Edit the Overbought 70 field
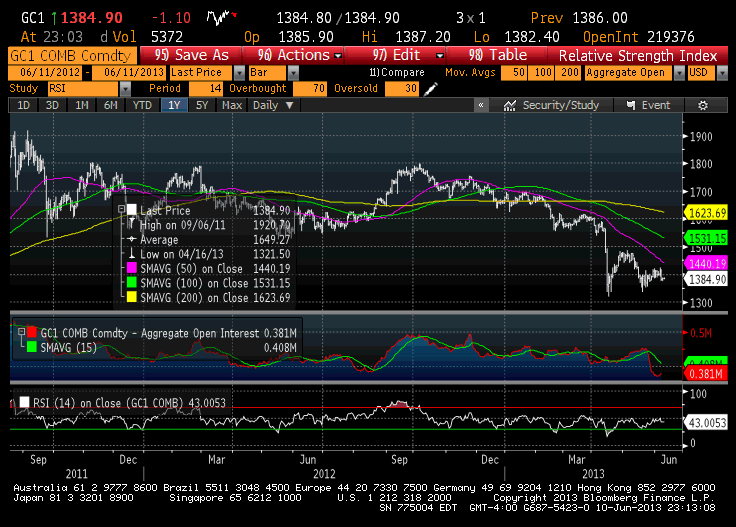Viewport: 736px width, 527px height. coord(309,89)
